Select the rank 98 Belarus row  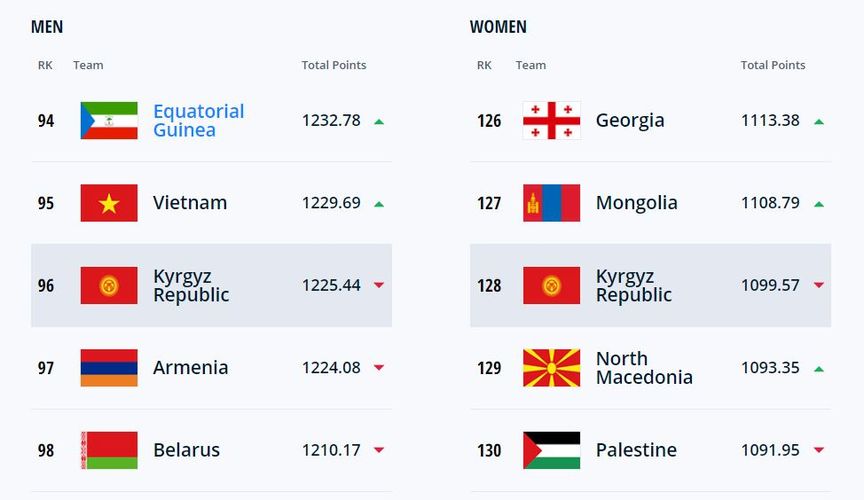(x=211, y=450)
